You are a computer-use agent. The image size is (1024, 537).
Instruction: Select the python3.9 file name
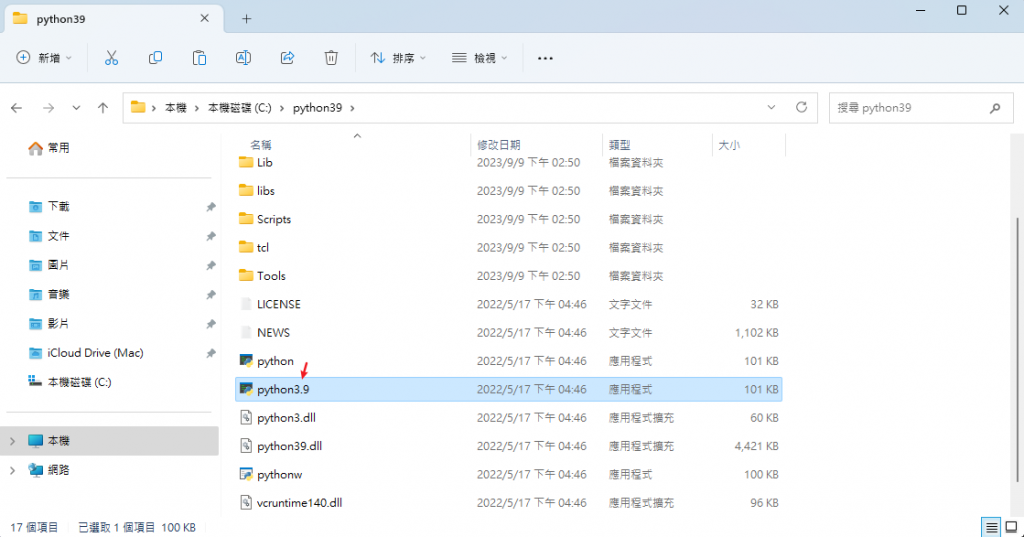[x=283, y=389]
